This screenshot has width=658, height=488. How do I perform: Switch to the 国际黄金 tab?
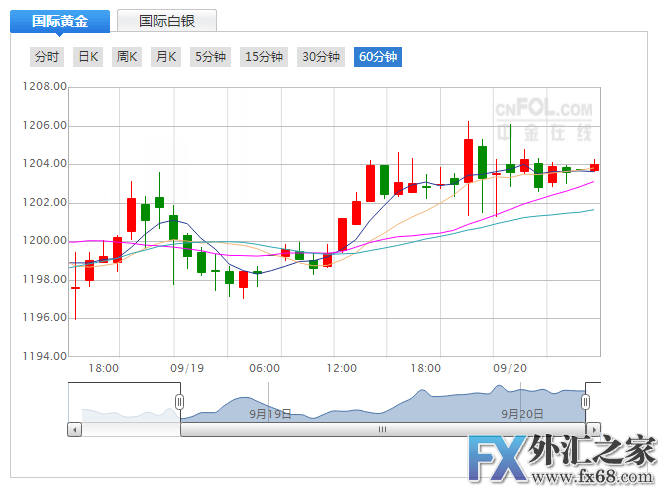[x=59, y=21]
